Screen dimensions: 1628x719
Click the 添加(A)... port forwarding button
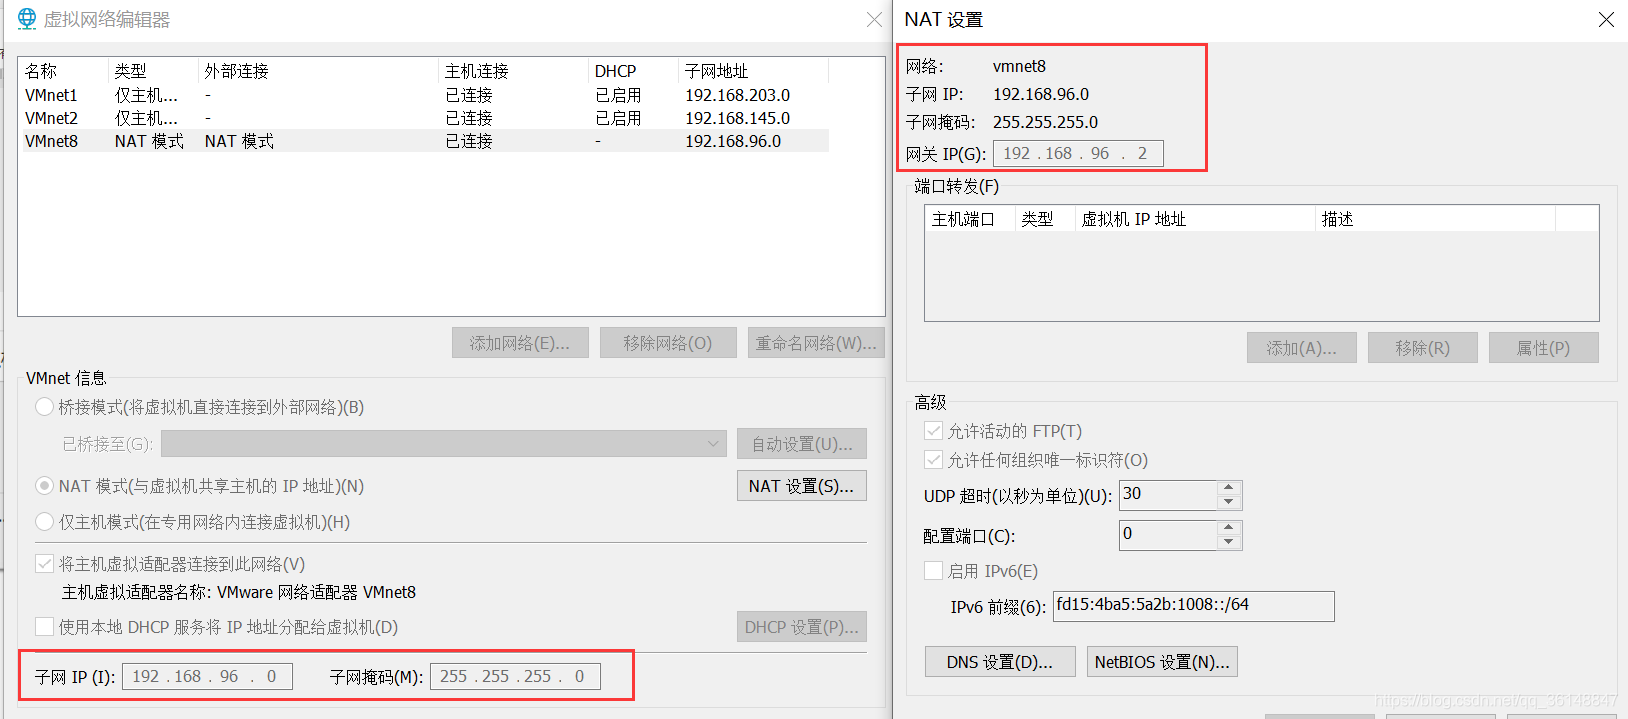tap(1302, 348)
